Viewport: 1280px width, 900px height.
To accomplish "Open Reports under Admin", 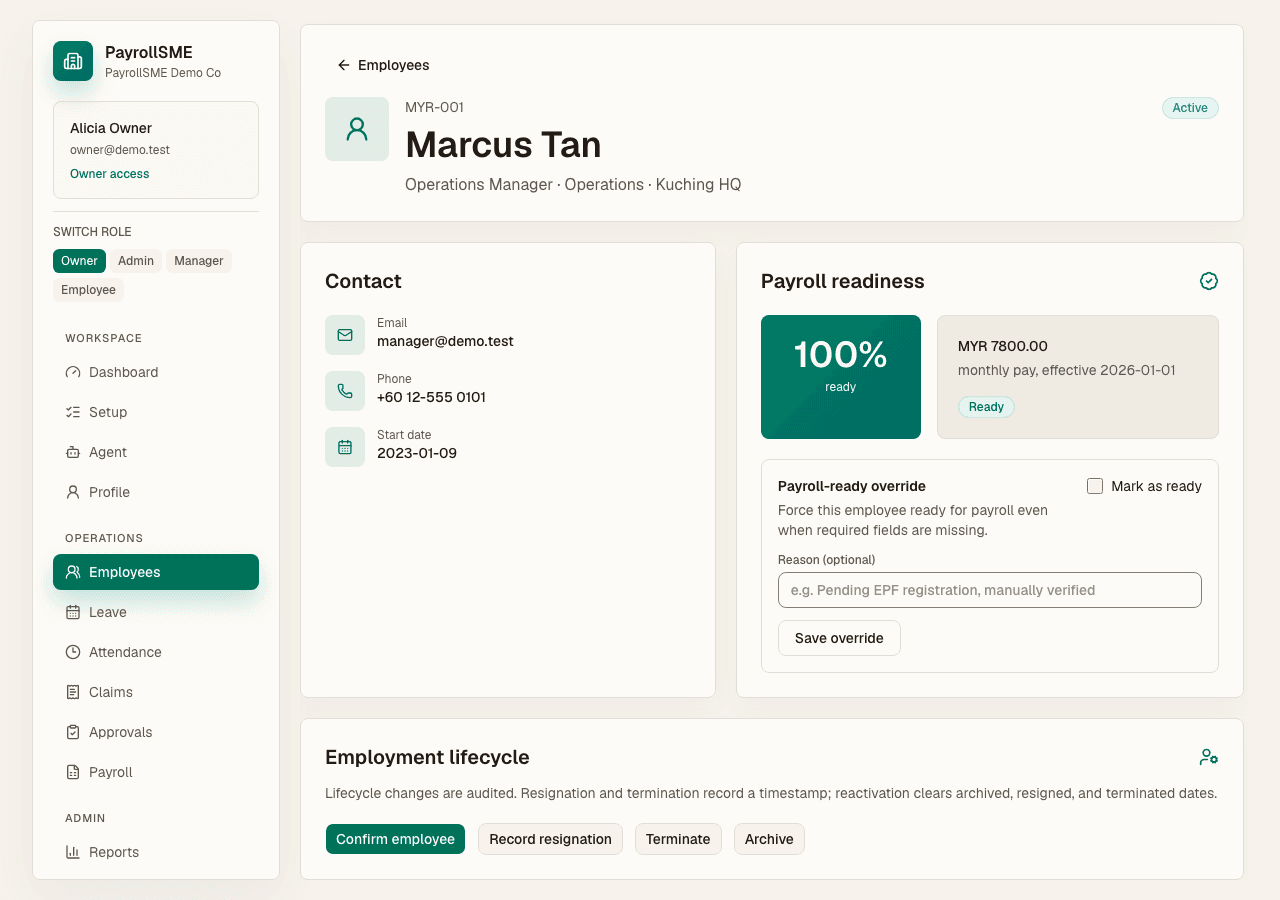I will 156,852.
